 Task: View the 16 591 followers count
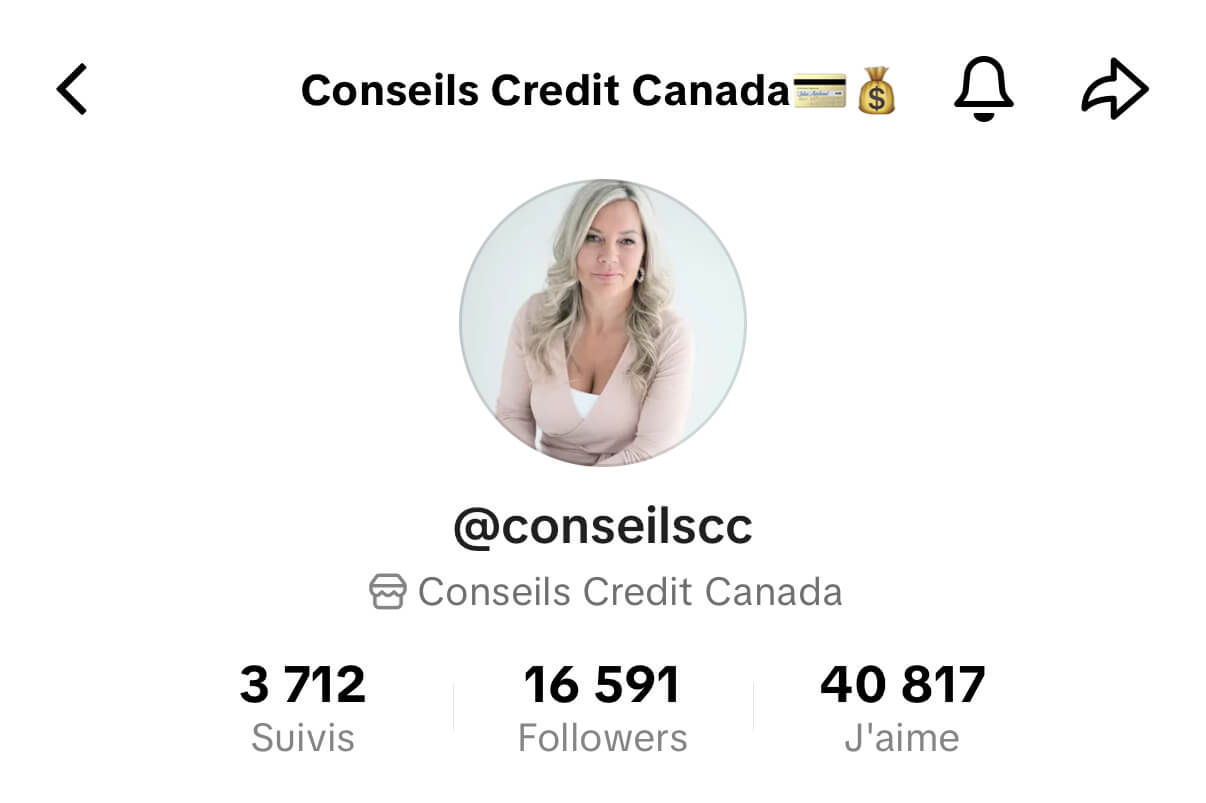pos(602,686)
